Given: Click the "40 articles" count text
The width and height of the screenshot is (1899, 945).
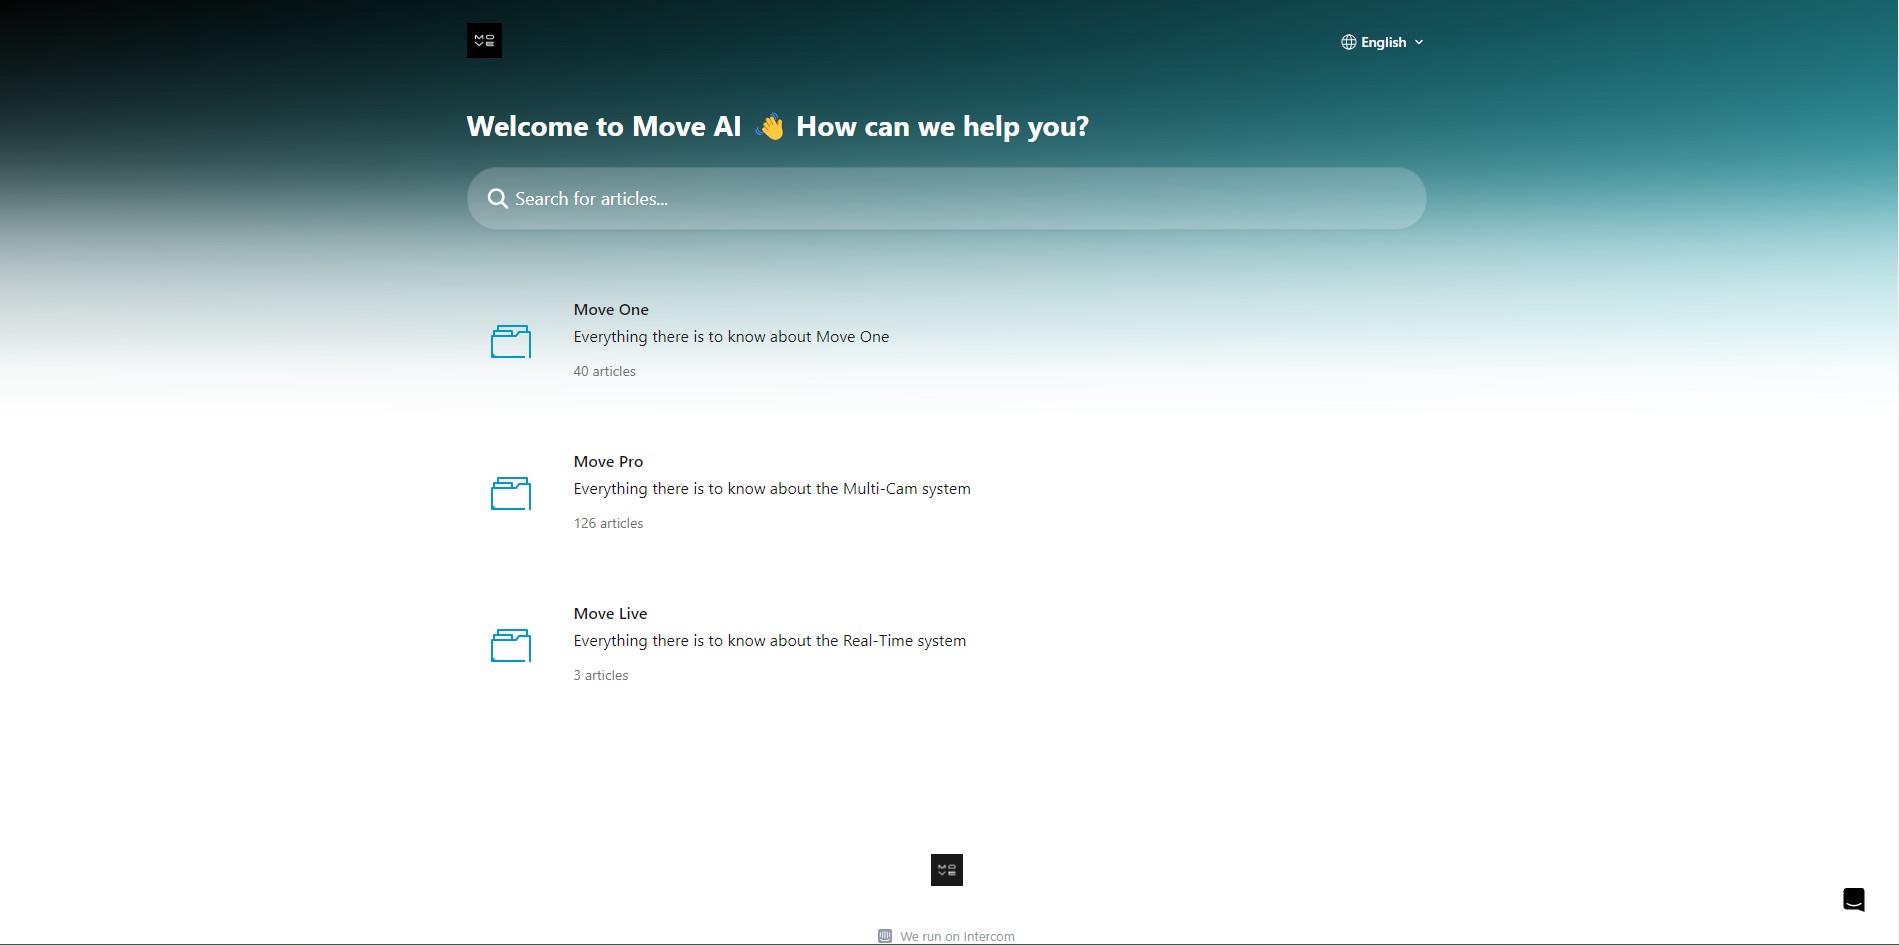Looking at the screenshot, I should click(604, 371).
